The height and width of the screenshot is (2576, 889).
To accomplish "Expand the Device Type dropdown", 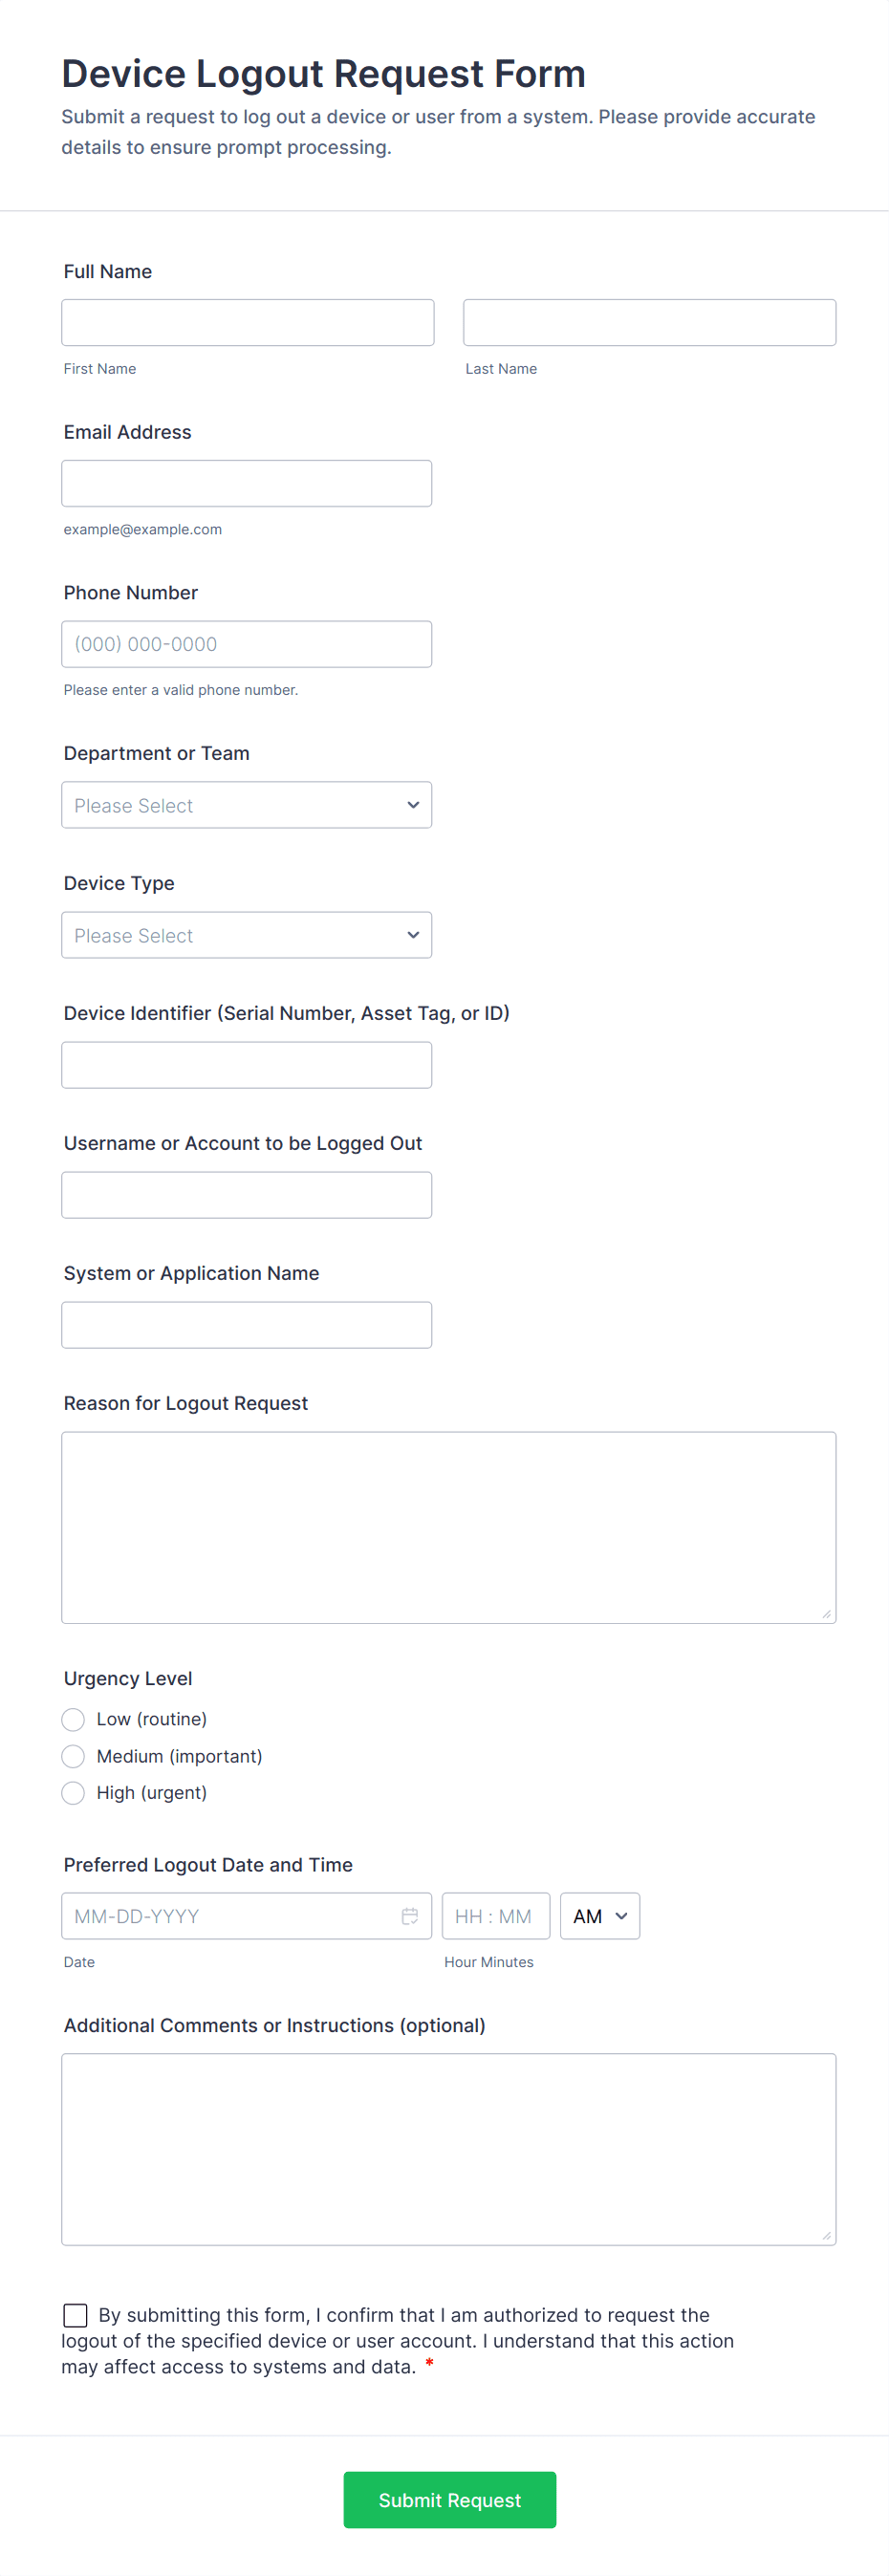I will click(x=246, y=935).
